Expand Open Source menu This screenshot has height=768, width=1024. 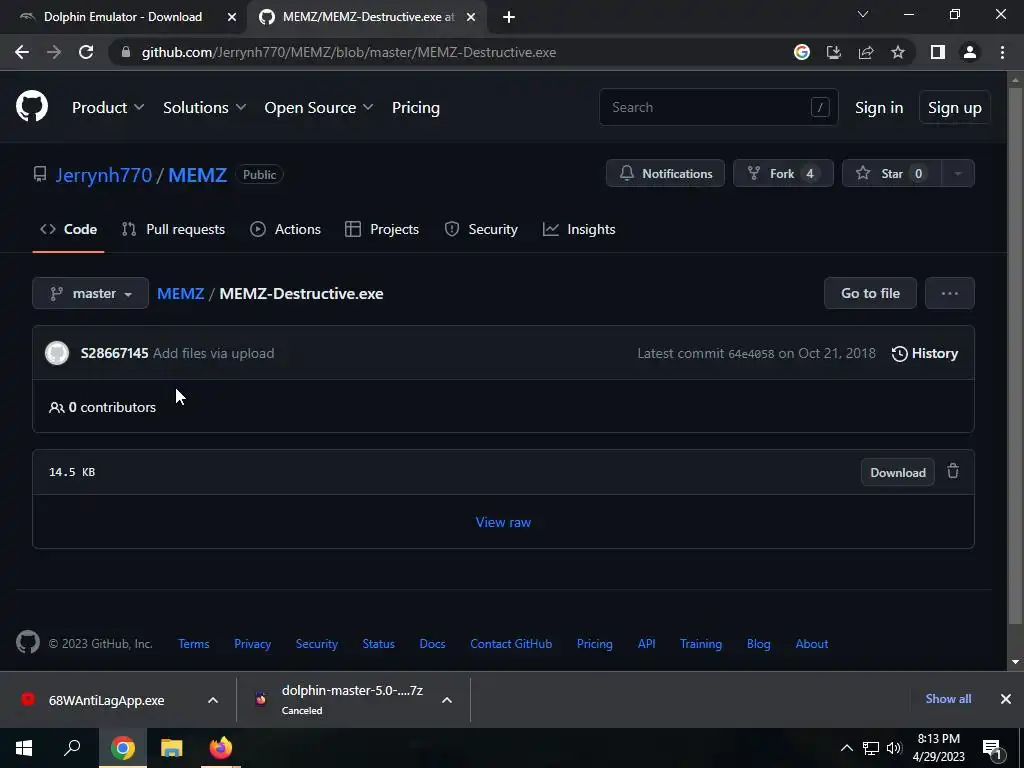(319, 108)
